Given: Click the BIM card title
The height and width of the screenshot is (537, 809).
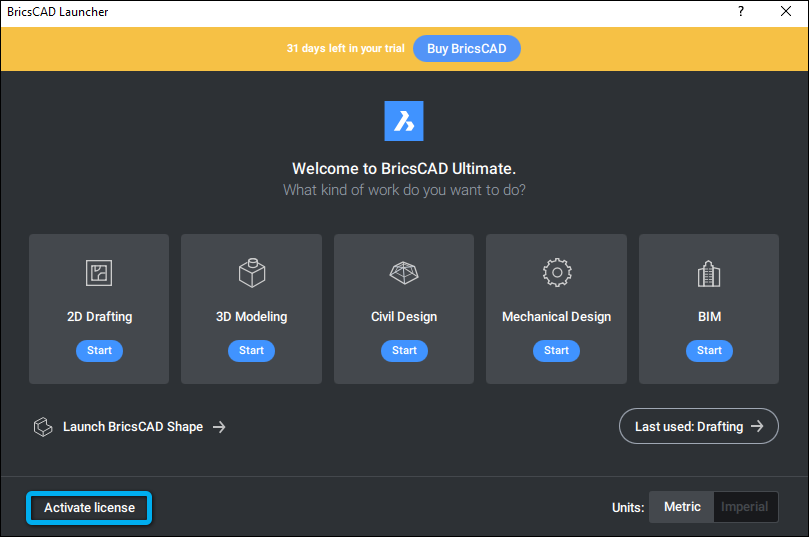Looking at the screenshot, I should pyautogui.click(x=709, y=317).
